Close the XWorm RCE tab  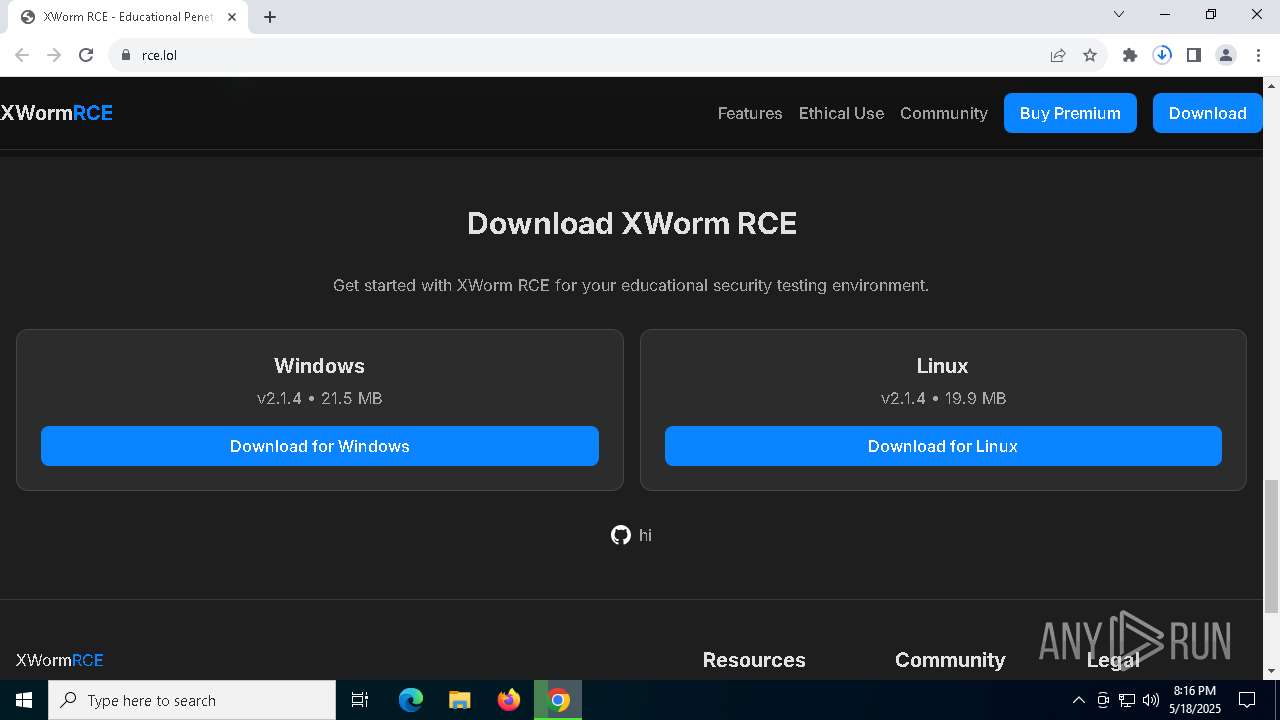pyautogui.click(x=232, y=17)
